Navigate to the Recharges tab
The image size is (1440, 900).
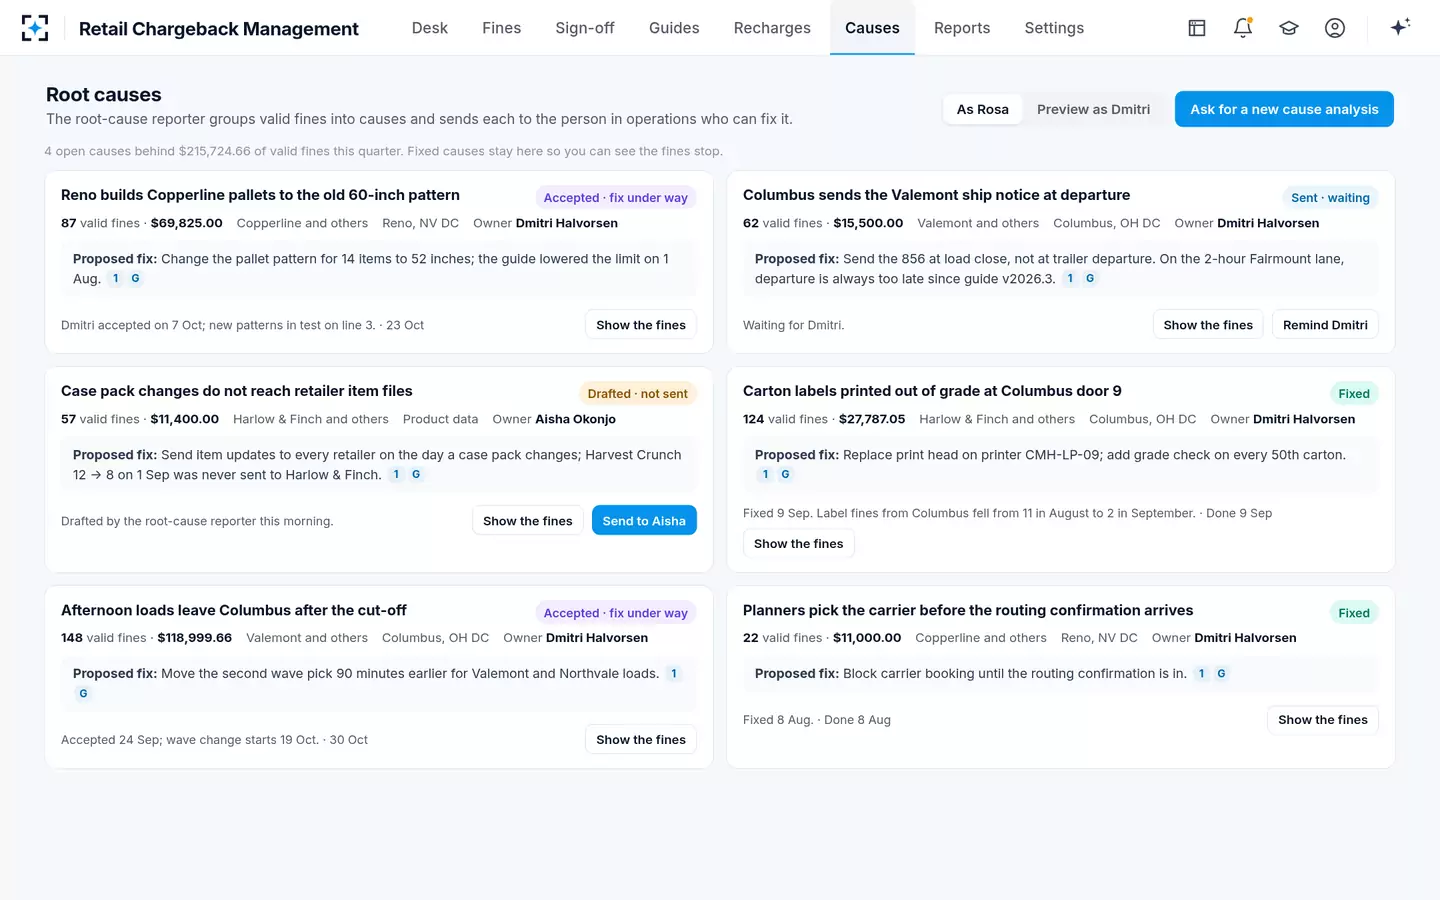click(x=772, y=28)
